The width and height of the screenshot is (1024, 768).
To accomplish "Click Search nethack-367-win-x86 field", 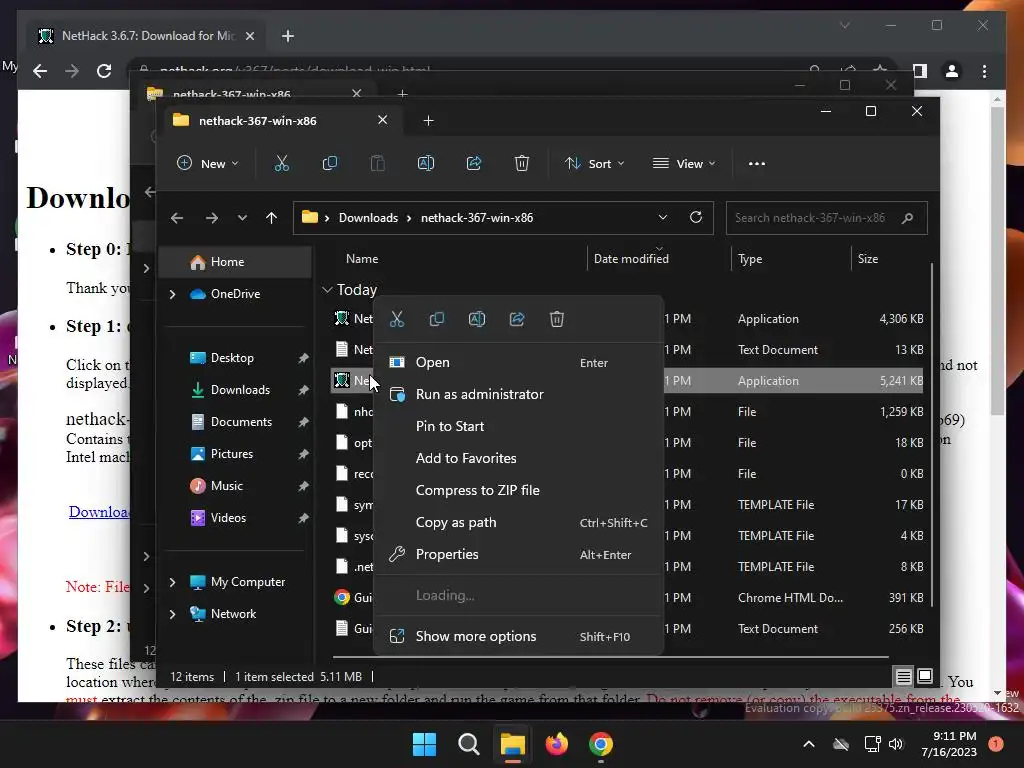I will coord(826,218).
